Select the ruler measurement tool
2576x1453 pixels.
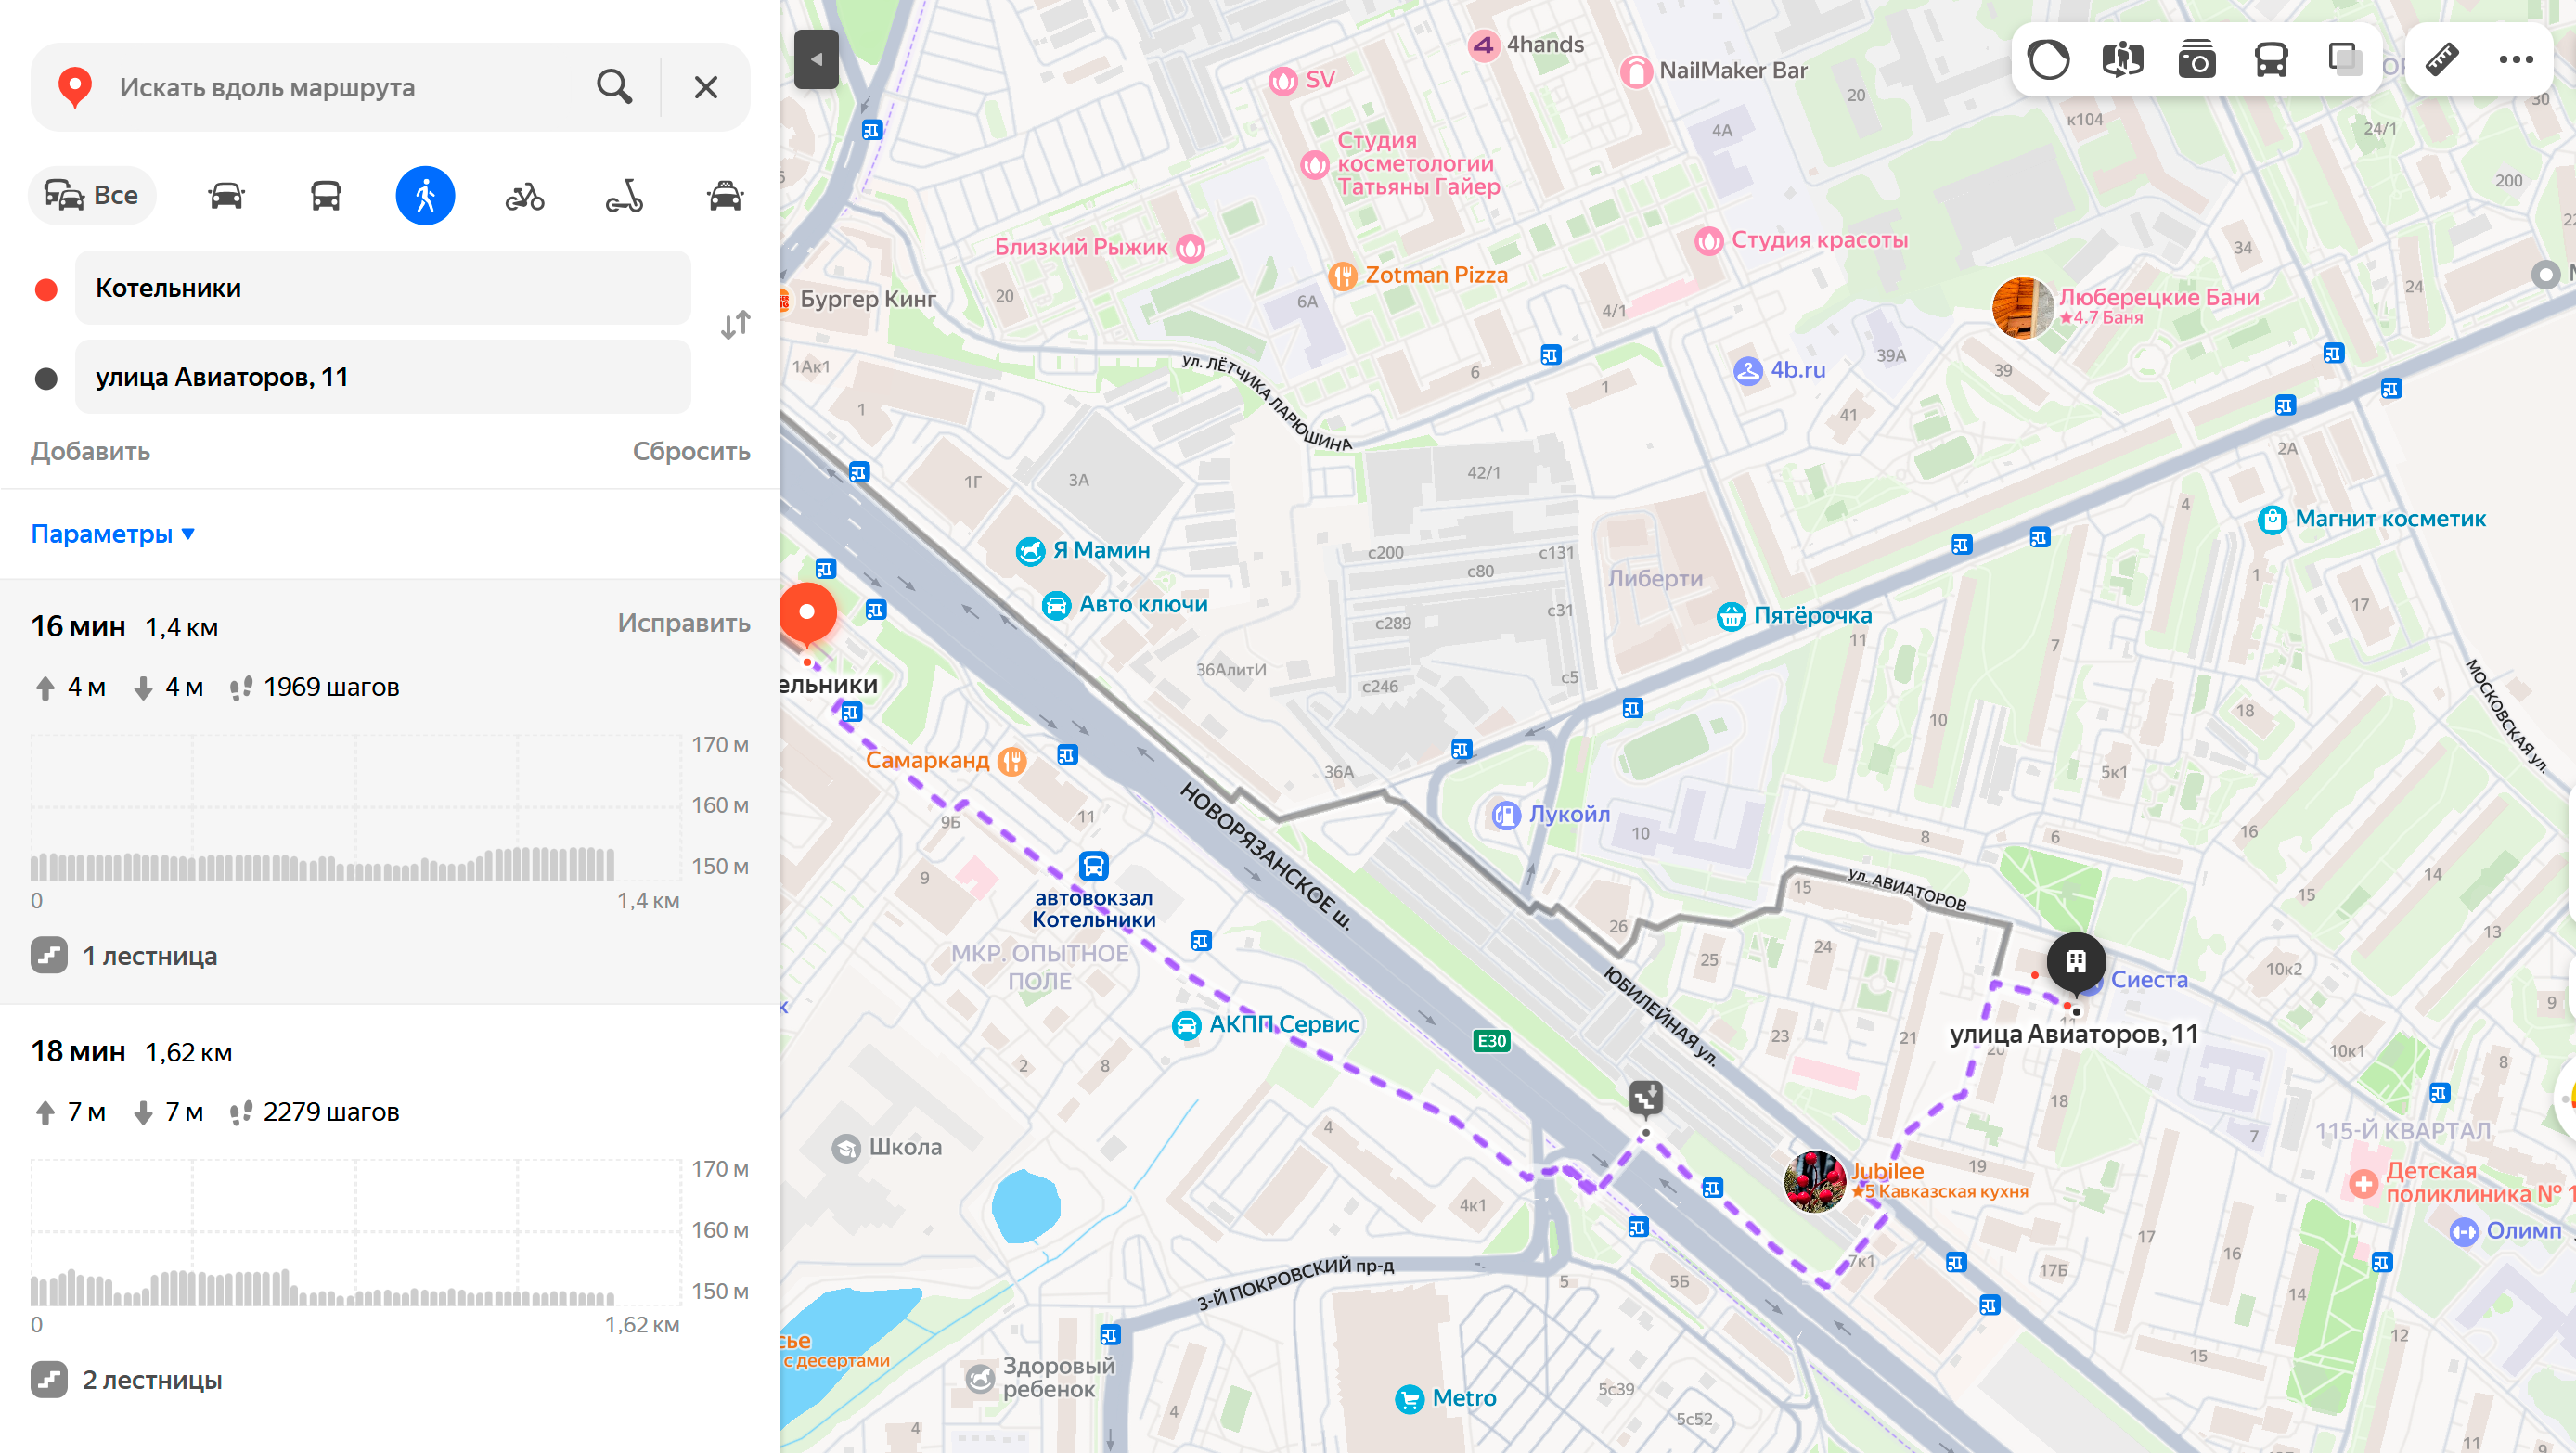(x=2442, y=60)
